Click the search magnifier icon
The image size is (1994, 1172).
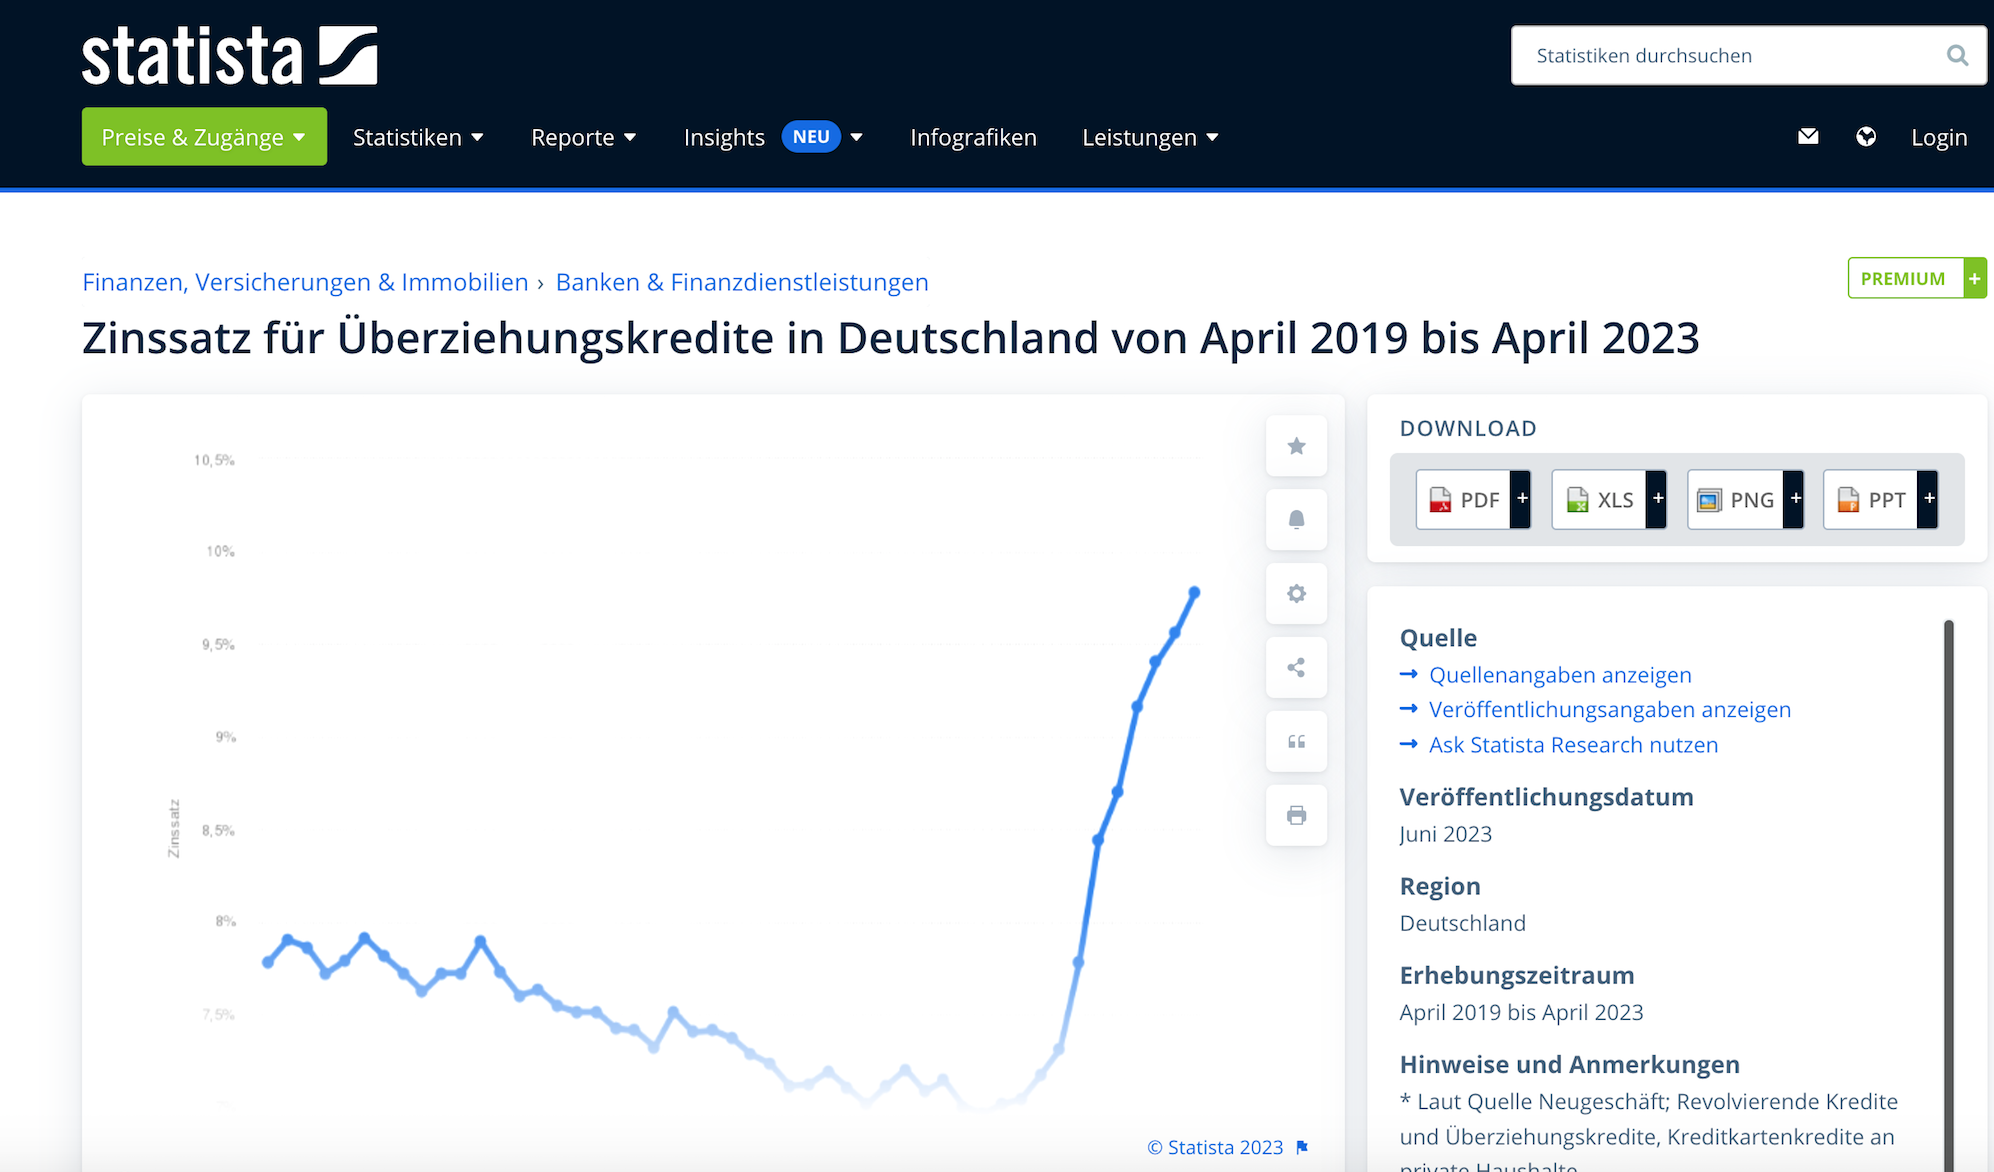click(1957, 56)
